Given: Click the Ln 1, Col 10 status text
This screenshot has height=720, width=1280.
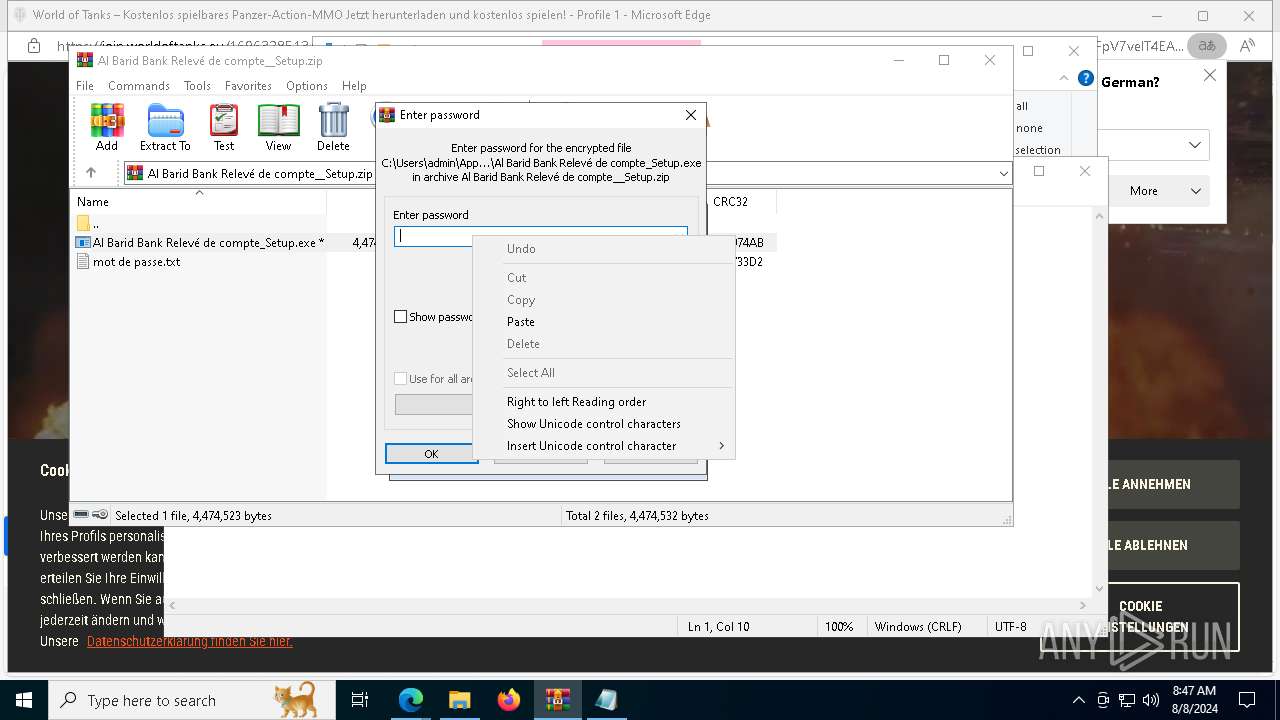Looking at the screenshot, I should (718, 627).
